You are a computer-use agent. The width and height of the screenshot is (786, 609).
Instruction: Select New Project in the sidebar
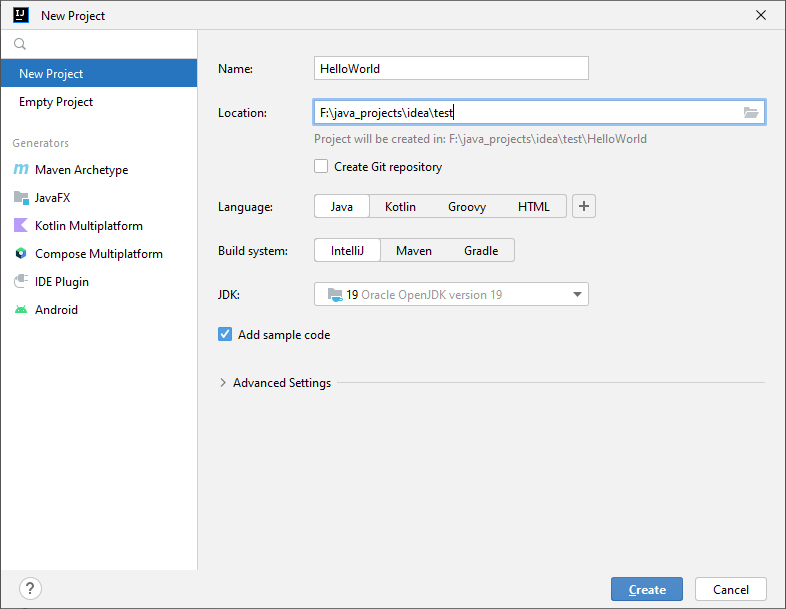click(x=99, y=73)
